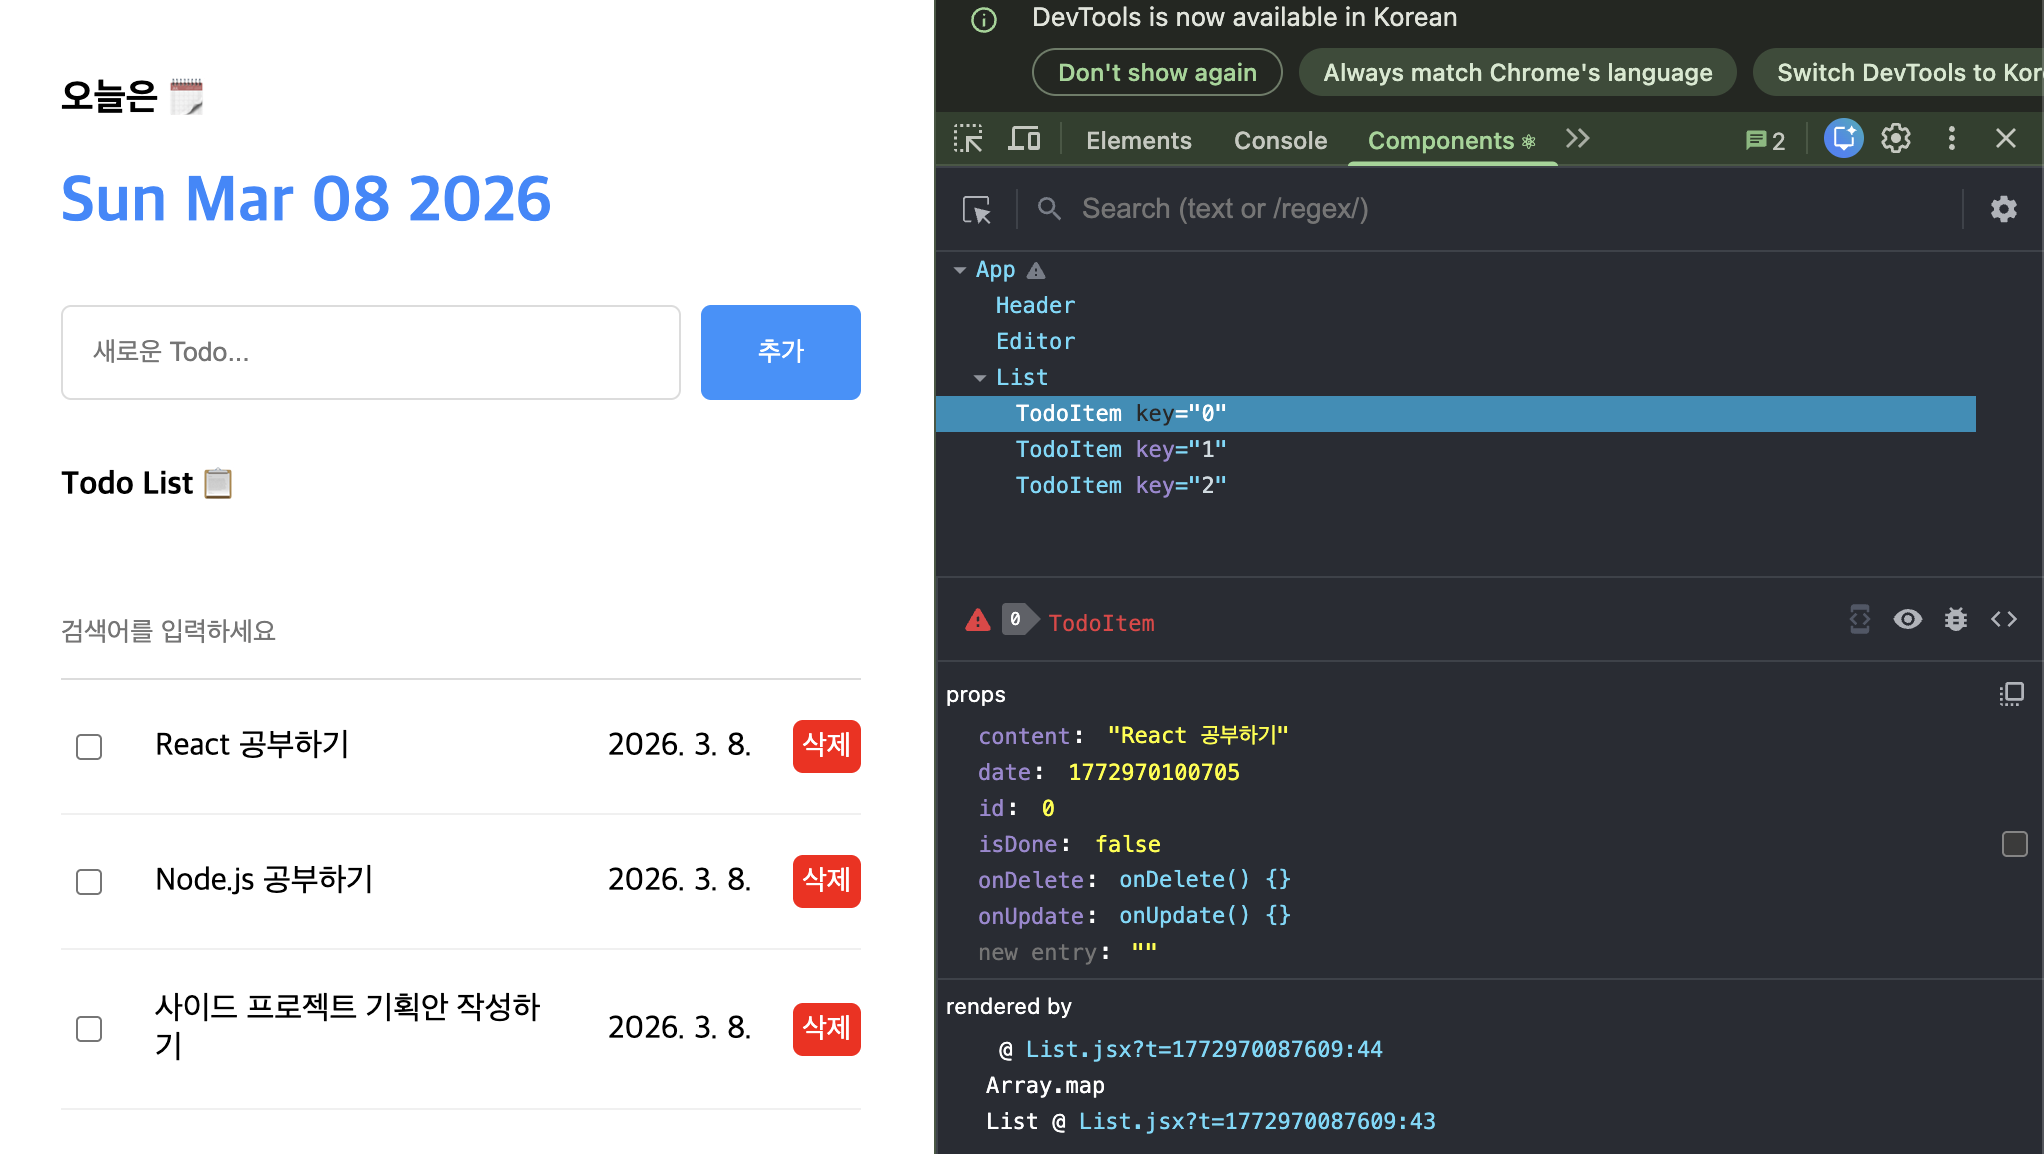View TodoItem source code icon
This screenshot has width=2044, height=1154.
2003,620
